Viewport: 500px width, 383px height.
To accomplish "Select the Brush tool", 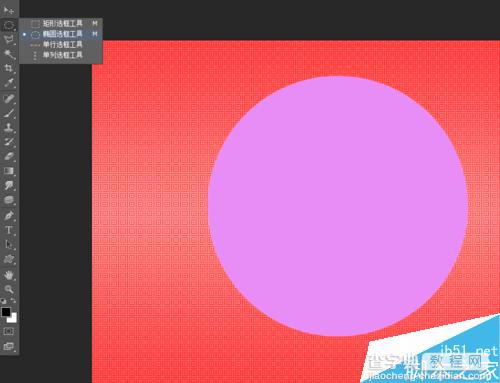I will [9, 113].
